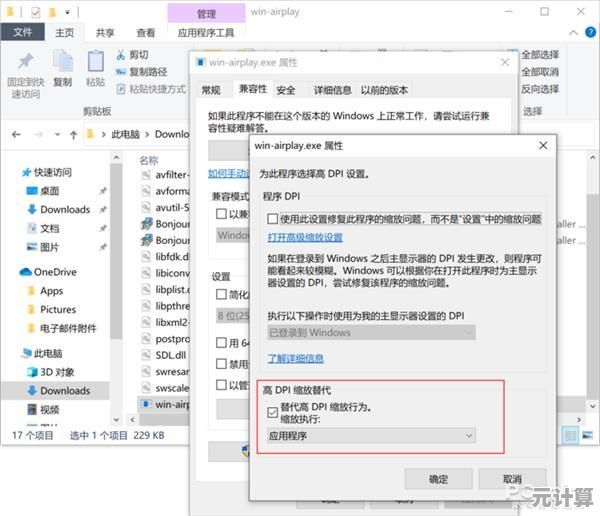Viewport: 600px width, 516px height.
Task: Open pinned Downloads under Quick Access
Action: 59,209
